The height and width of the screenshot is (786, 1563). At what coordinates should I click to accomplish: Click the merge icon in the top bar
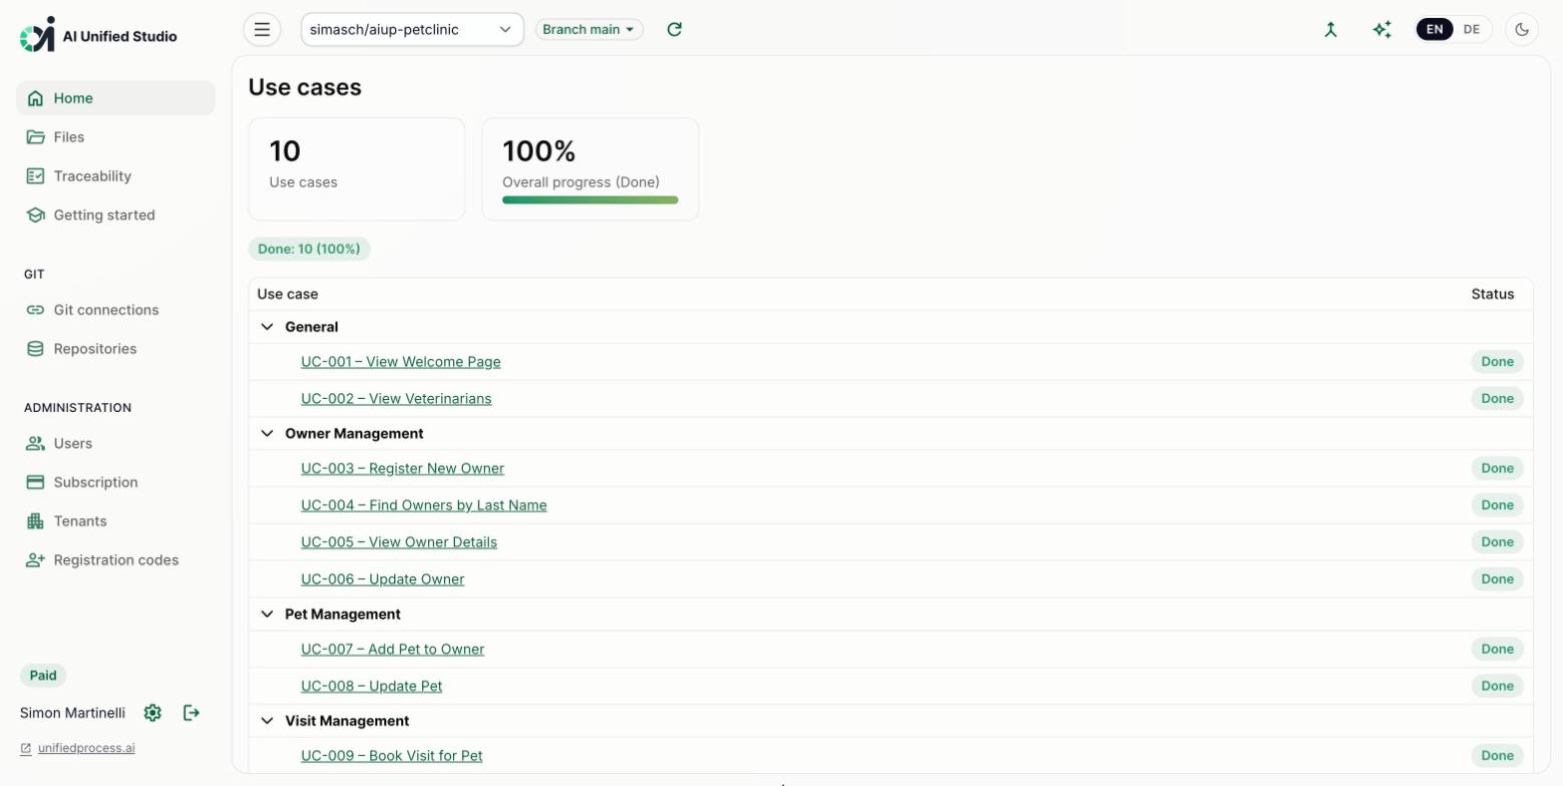tap(1330, 29)
